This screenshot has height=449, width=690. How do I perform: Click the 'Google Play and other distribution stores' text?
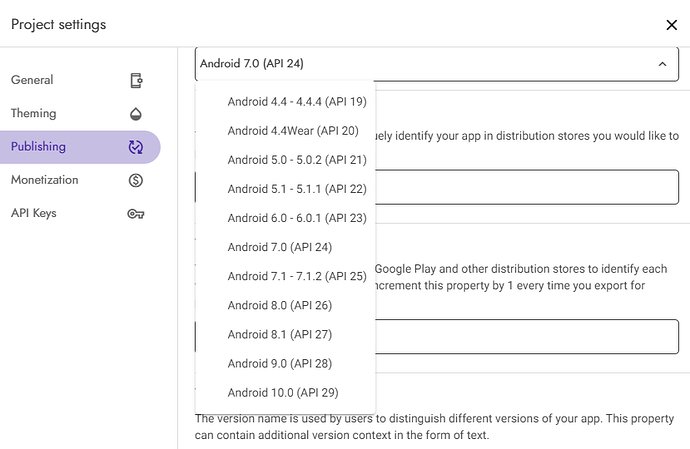pos(487,269)
